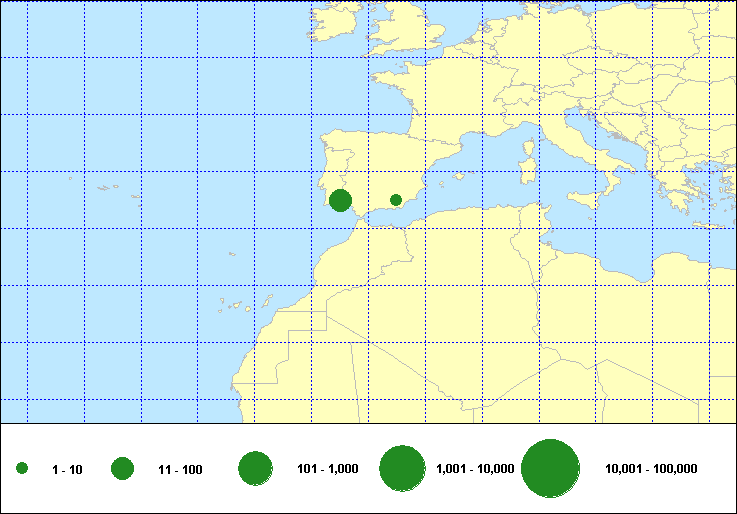Screen dimensions: 737x514
Task: Click the "1 - 10" legend label
Action: click(x=67, y=470)
